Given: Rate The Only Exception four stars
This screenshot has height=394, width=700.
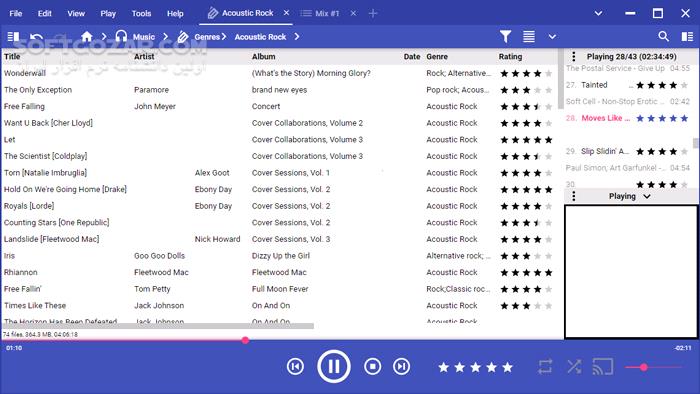Looking at the screenshot, I should pyautogui.click(x=538, y=90).
